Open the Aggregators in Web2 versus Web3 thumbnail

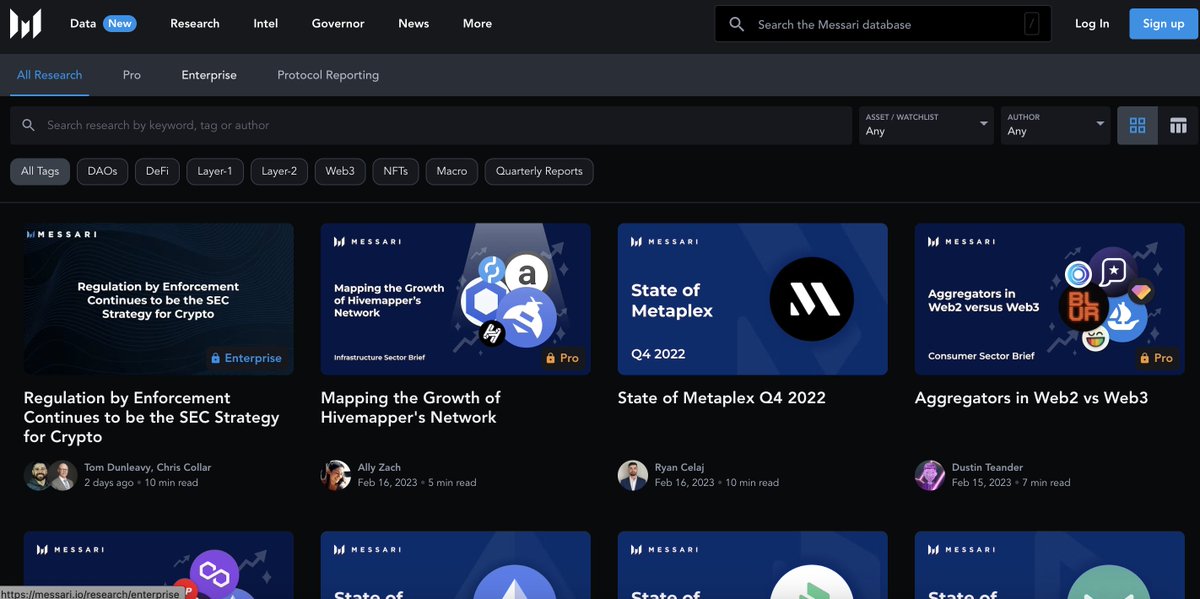tap(1050, 299)
